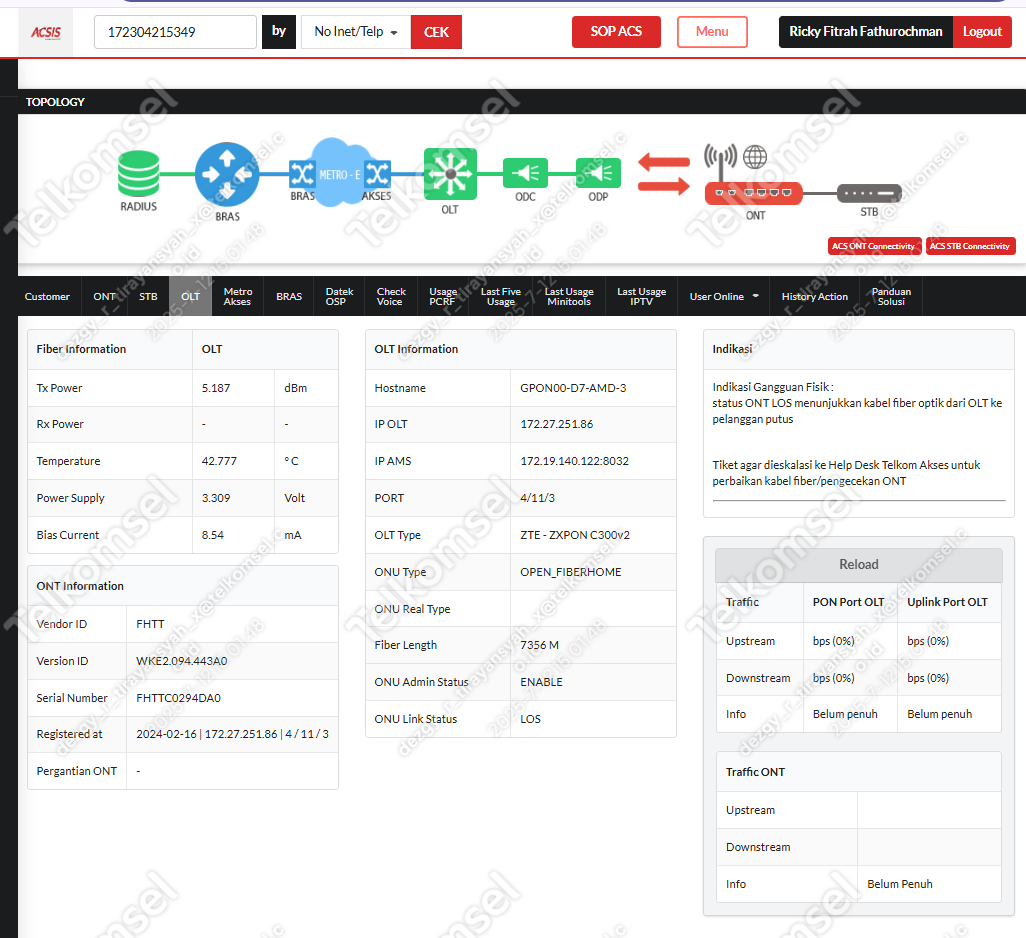Viewport: 1026px width, 938px height.
Task: Click the Indikasi Gangguan Fisik message
Action: tap(857, 403)
